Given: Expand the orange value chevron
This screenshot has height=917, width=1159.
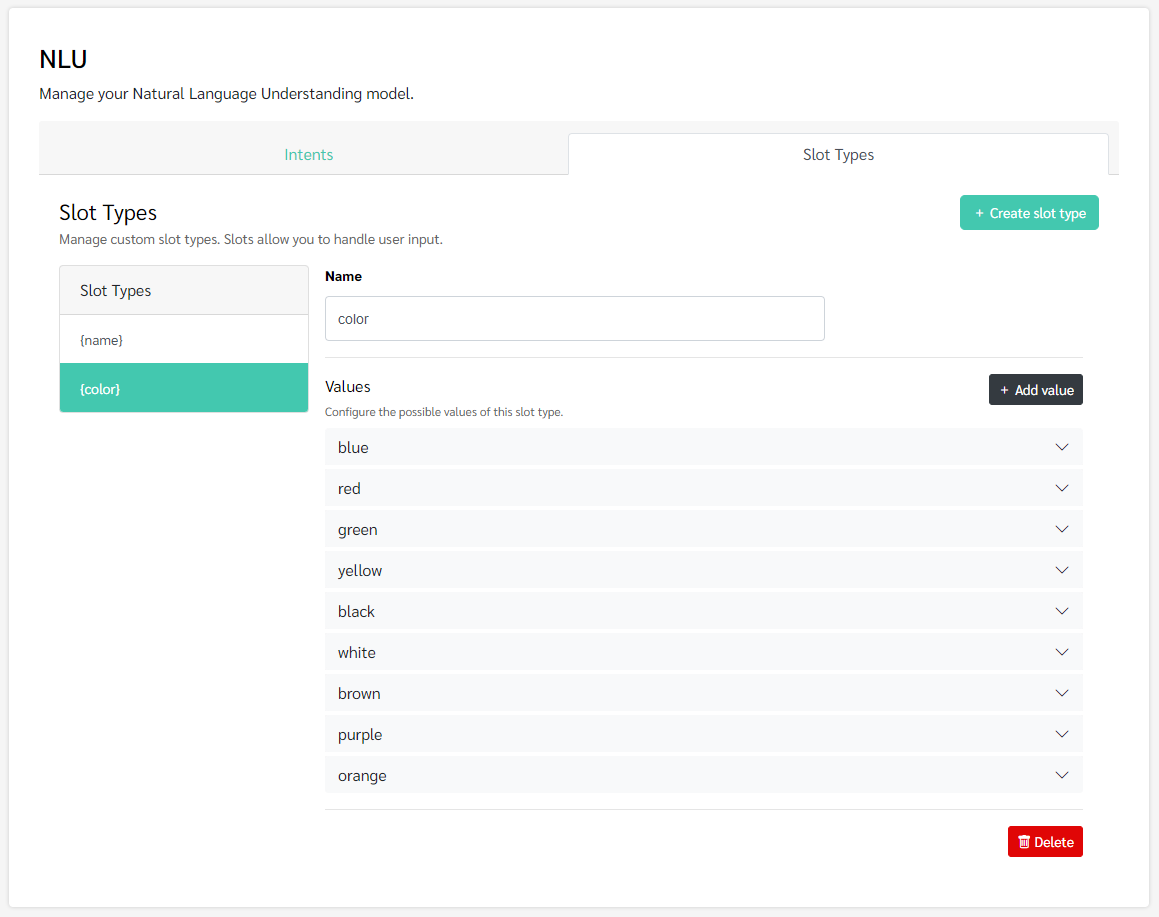Looking at the screenshot, I should 1062,775.
